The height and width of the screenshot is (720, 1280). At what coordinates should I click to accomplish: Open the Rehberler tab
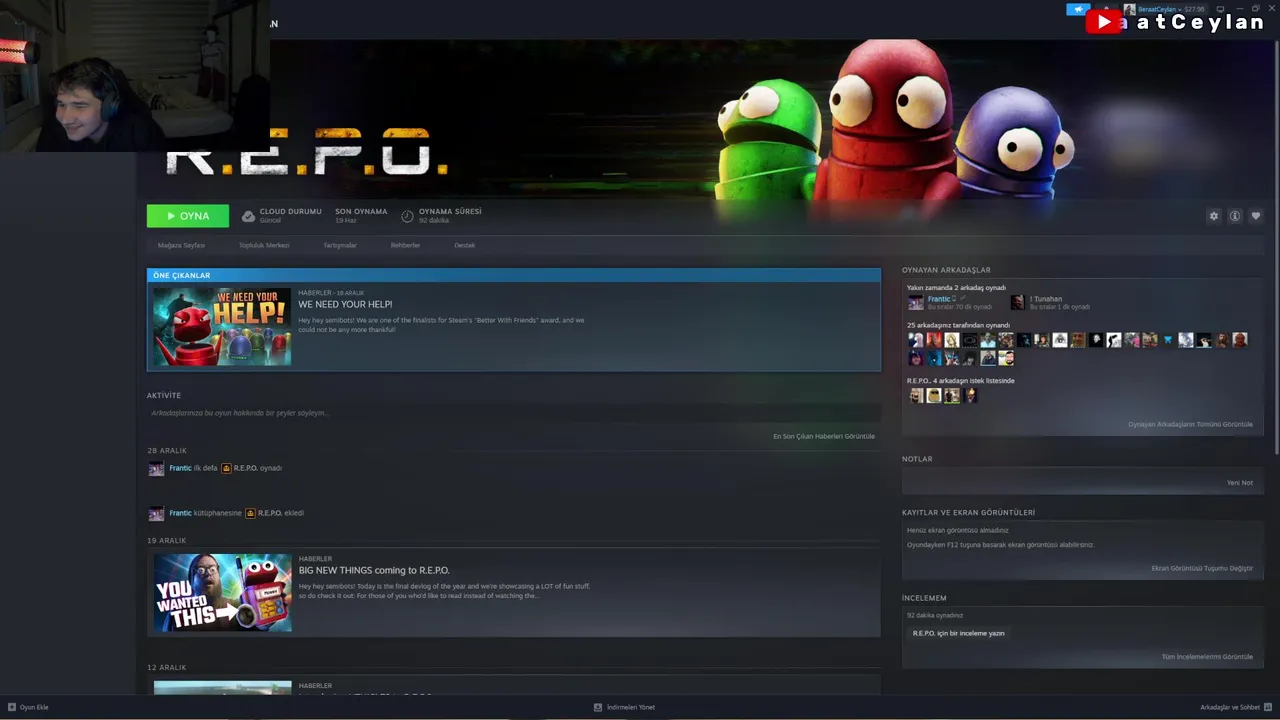(x=405, y=245)
